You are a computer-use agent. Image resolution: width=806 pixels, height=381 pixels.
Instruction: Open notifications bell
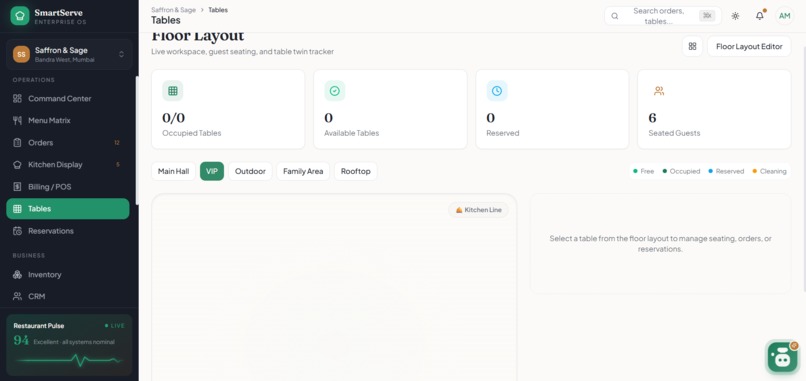[759, 16]
